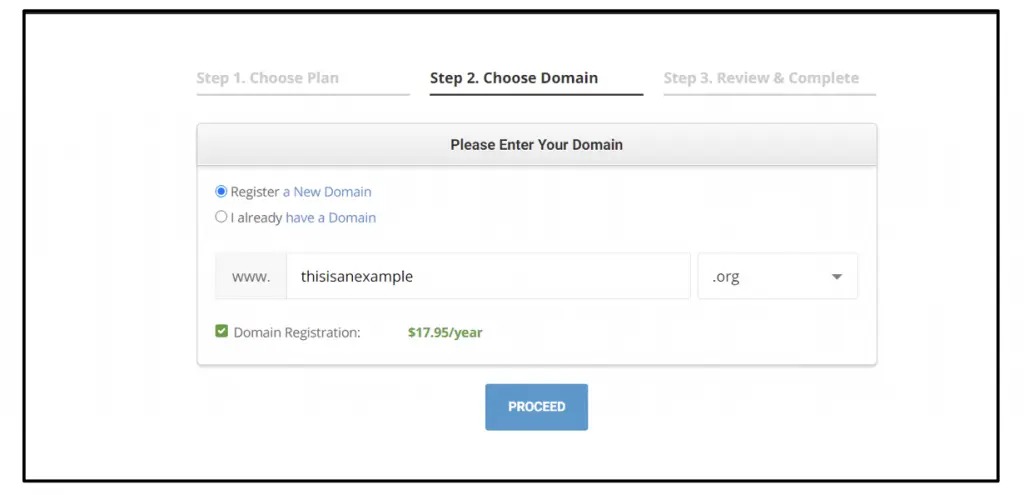Screen dimensions: 1024x495
Task: Uncheck the Domain Registration checkbox
Action: click(222, 332)
